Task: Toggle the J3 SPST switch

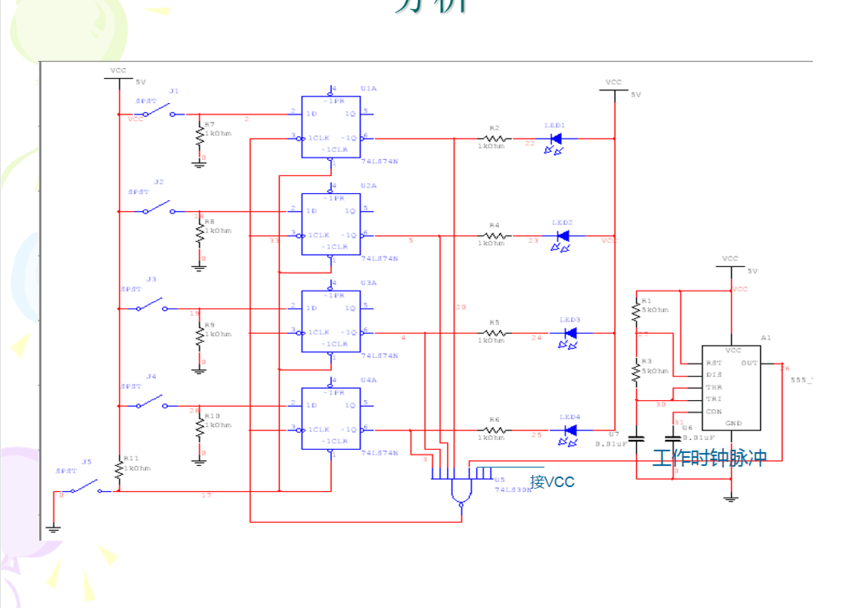Action: [x=150, y=306]
